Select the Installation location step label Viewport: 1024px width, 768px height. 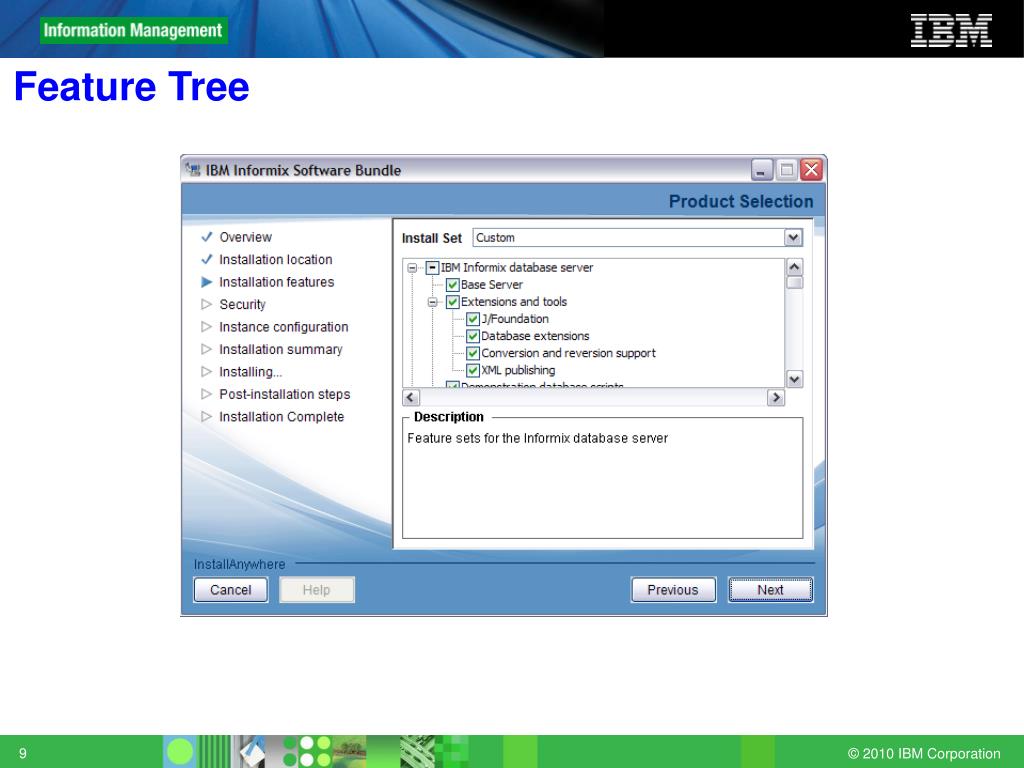pos(276,259)
